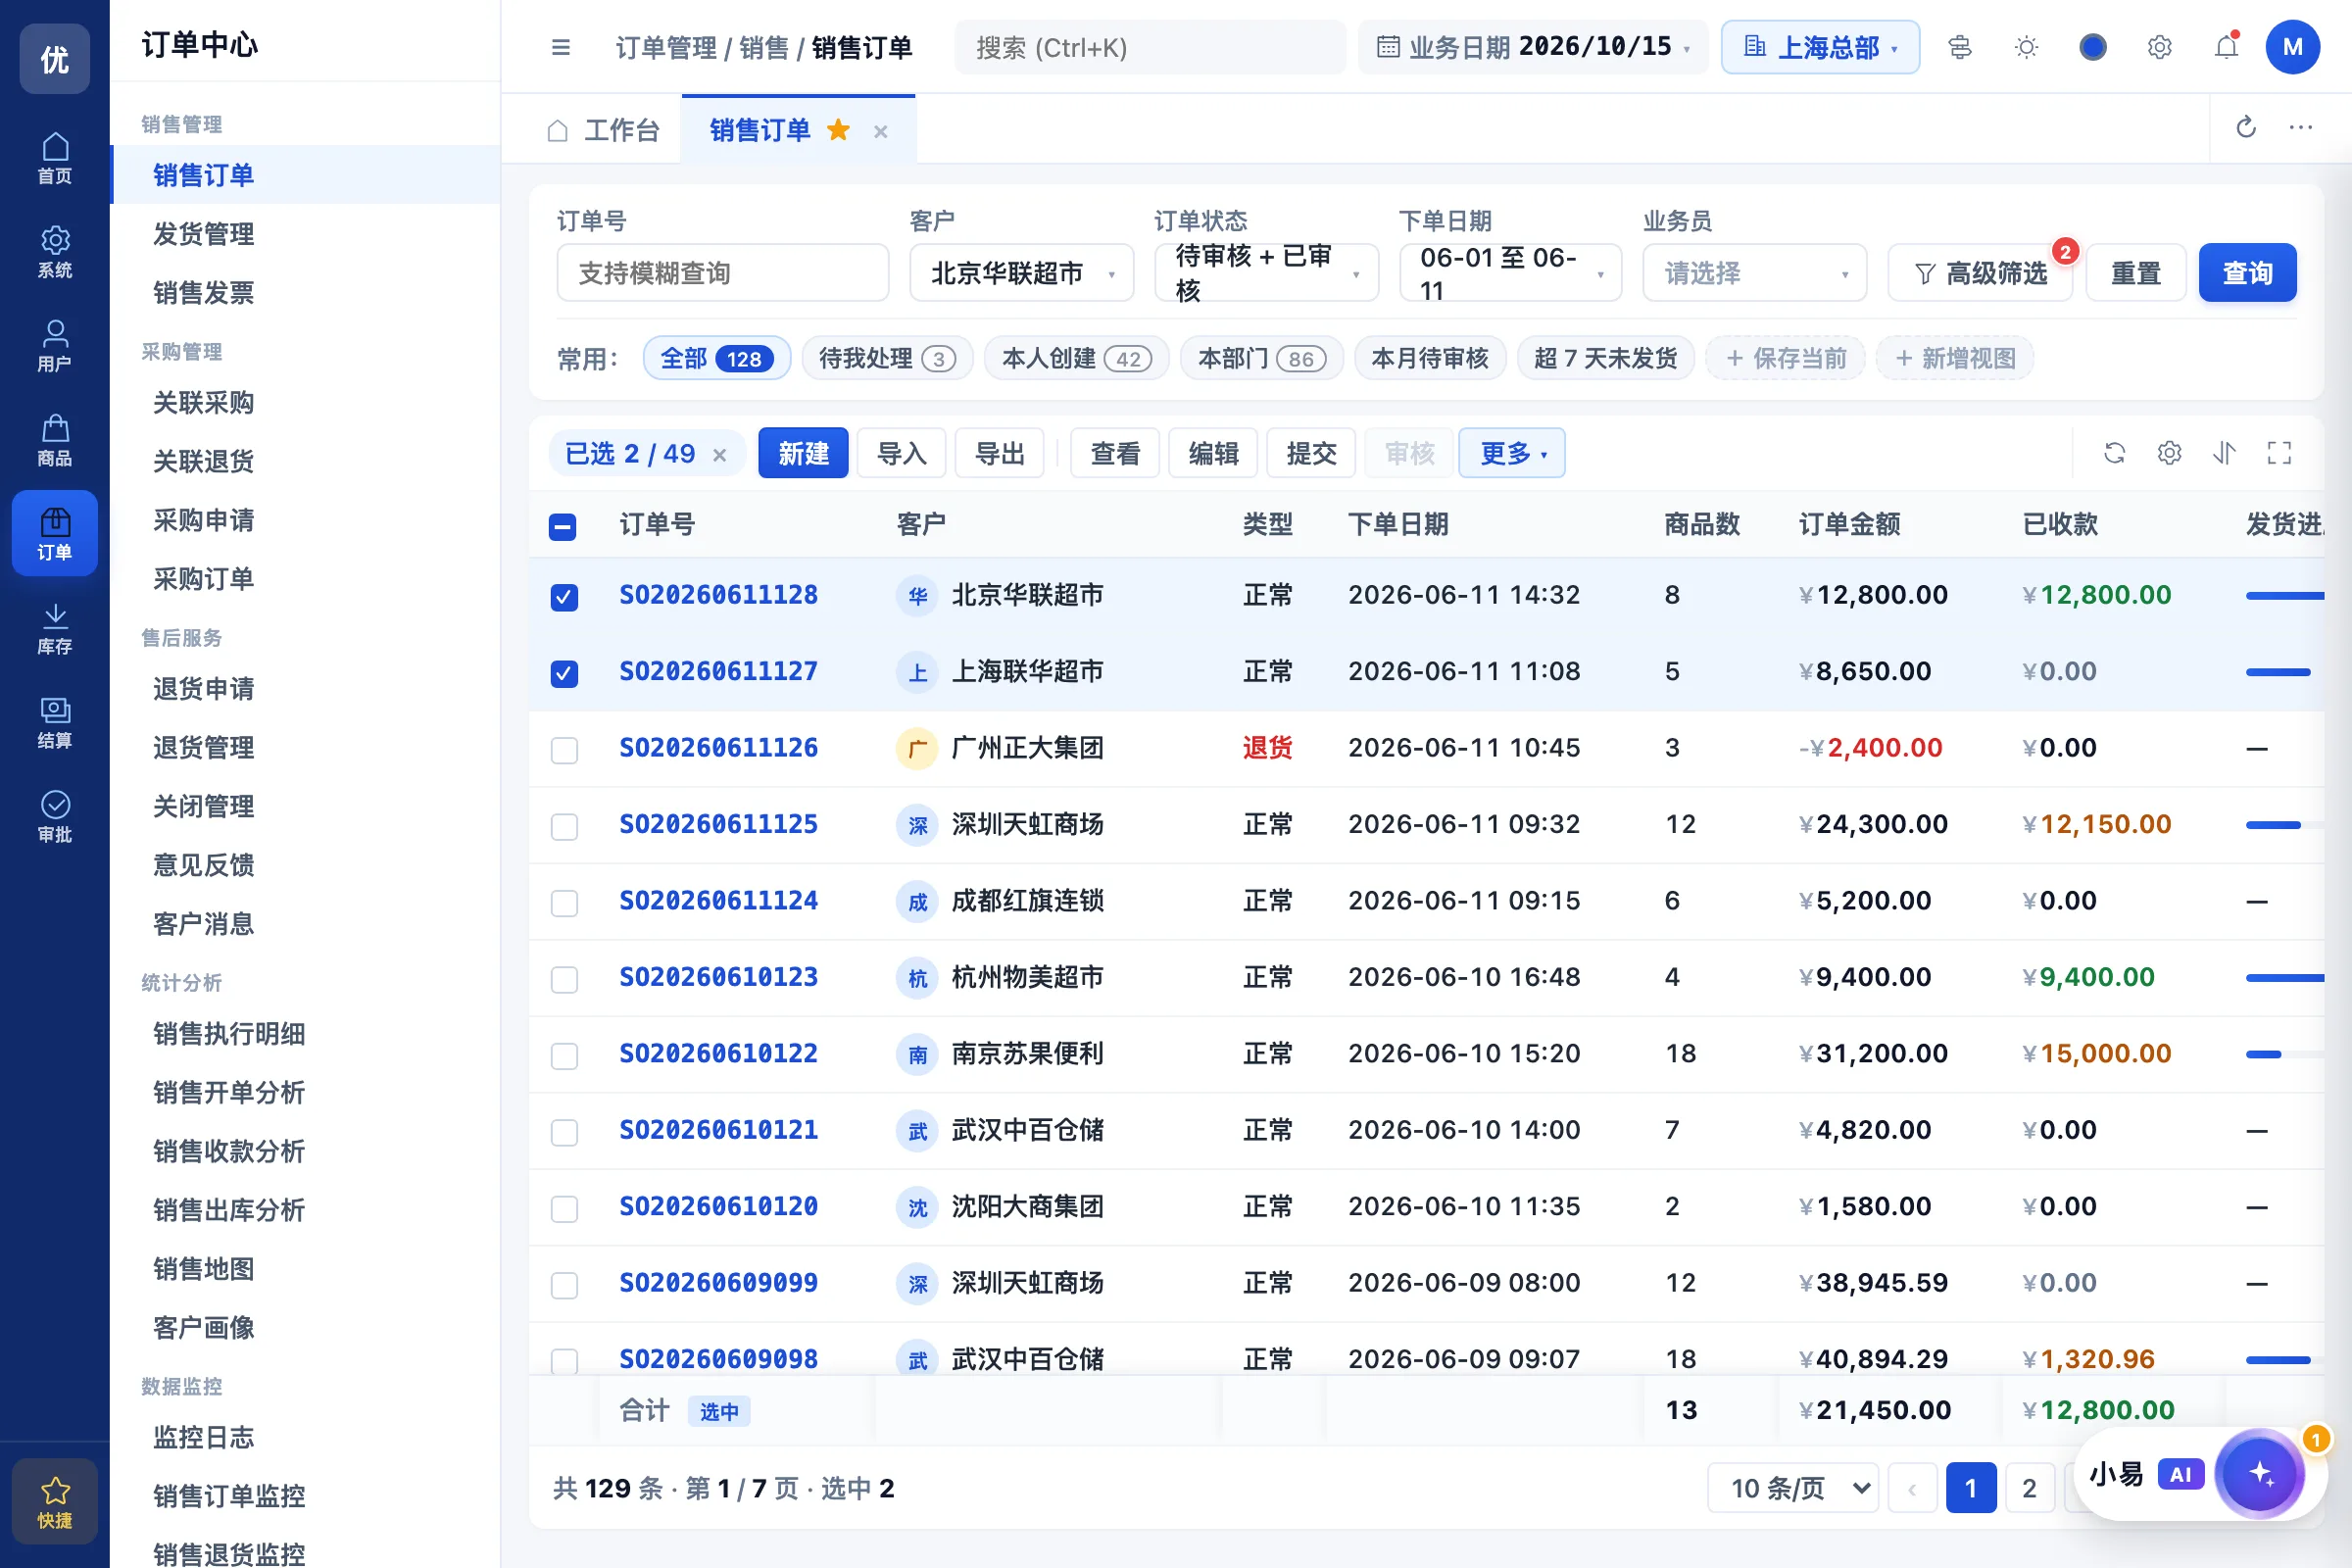This screenshot has width=2352, height=1568.
Task: Click the 订单号 fuzzy search input
Action: click(722, 273)
